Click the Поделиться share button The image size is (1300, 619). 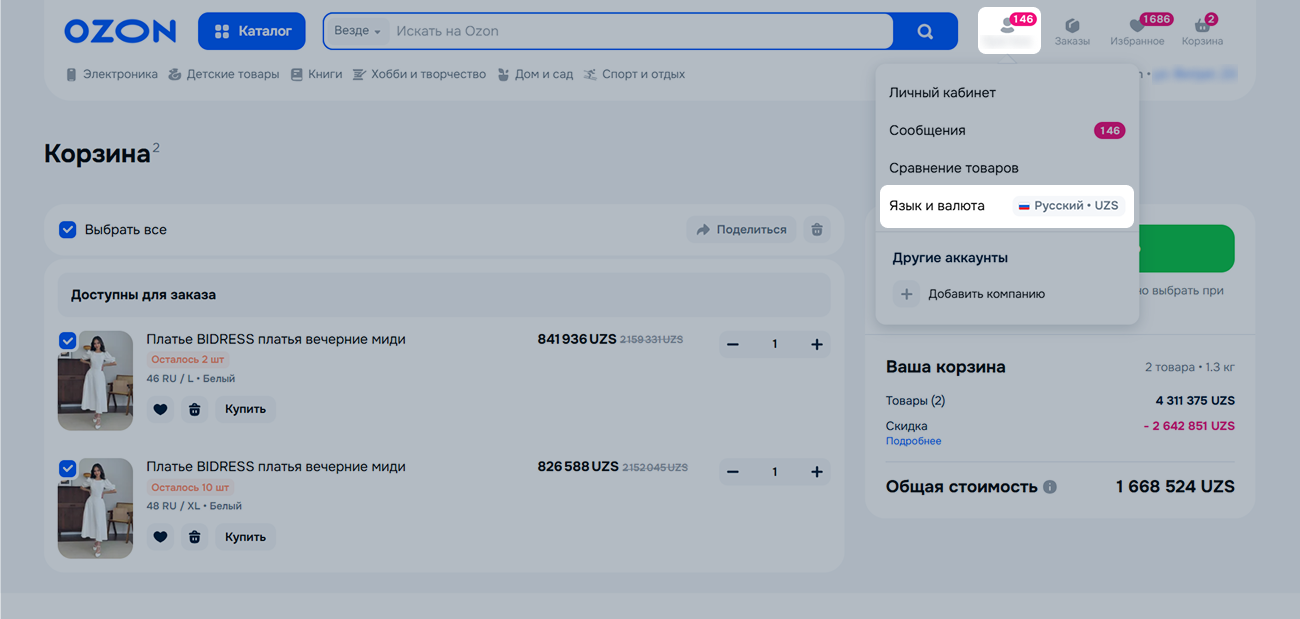tap(741, 230)
